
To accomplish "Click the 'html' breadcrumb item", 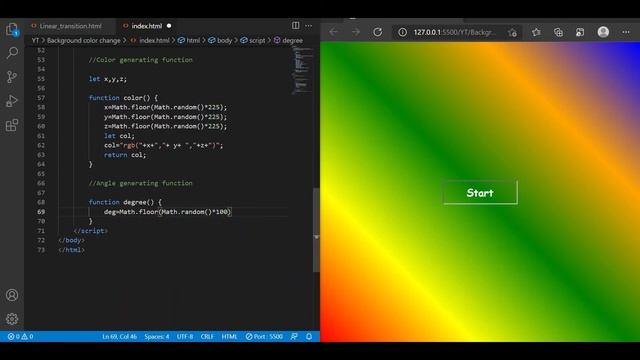I will click(x=193, y=40).
